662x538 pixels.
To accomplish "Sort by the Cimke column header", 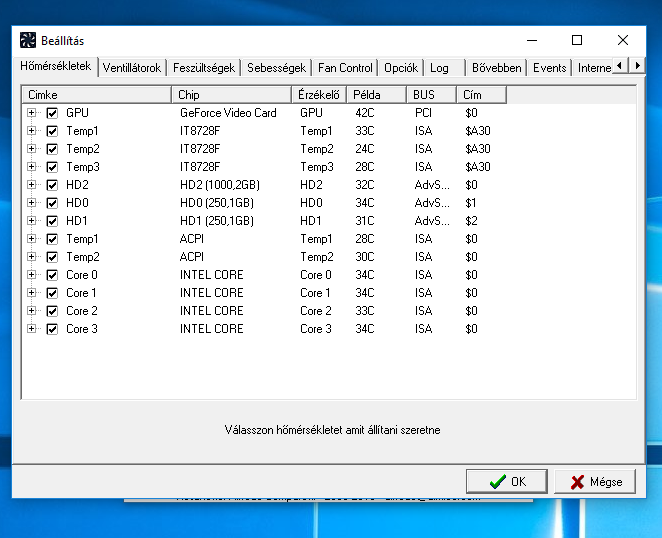I will tap(97, 95).
